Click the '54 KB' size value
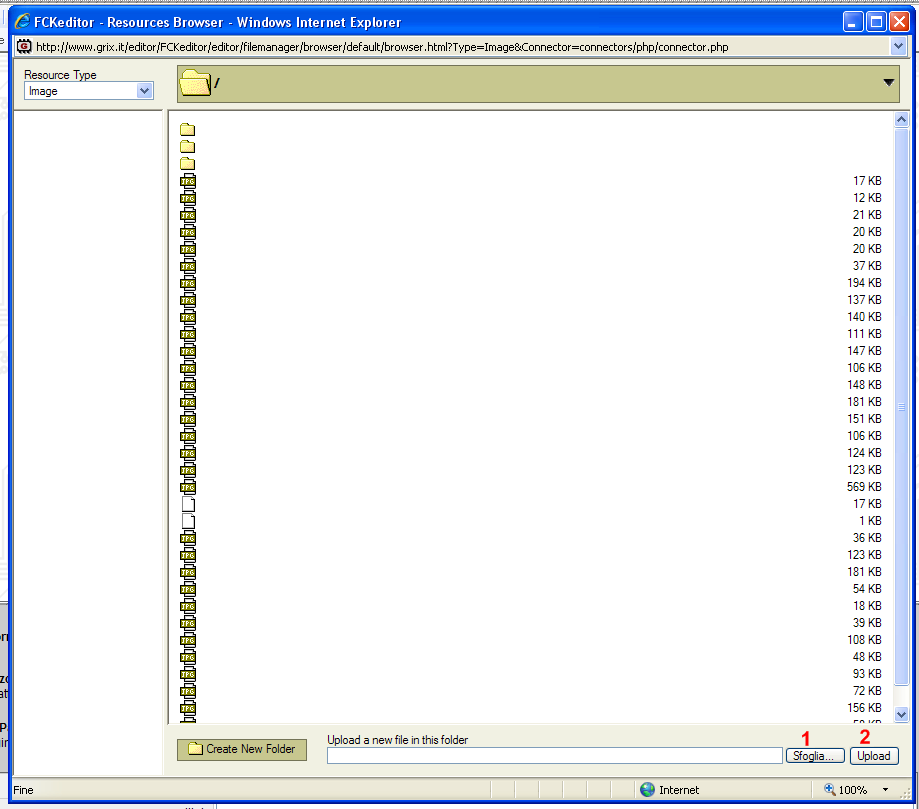Viewport: 919px width, 809px height. tap(867, 589)
